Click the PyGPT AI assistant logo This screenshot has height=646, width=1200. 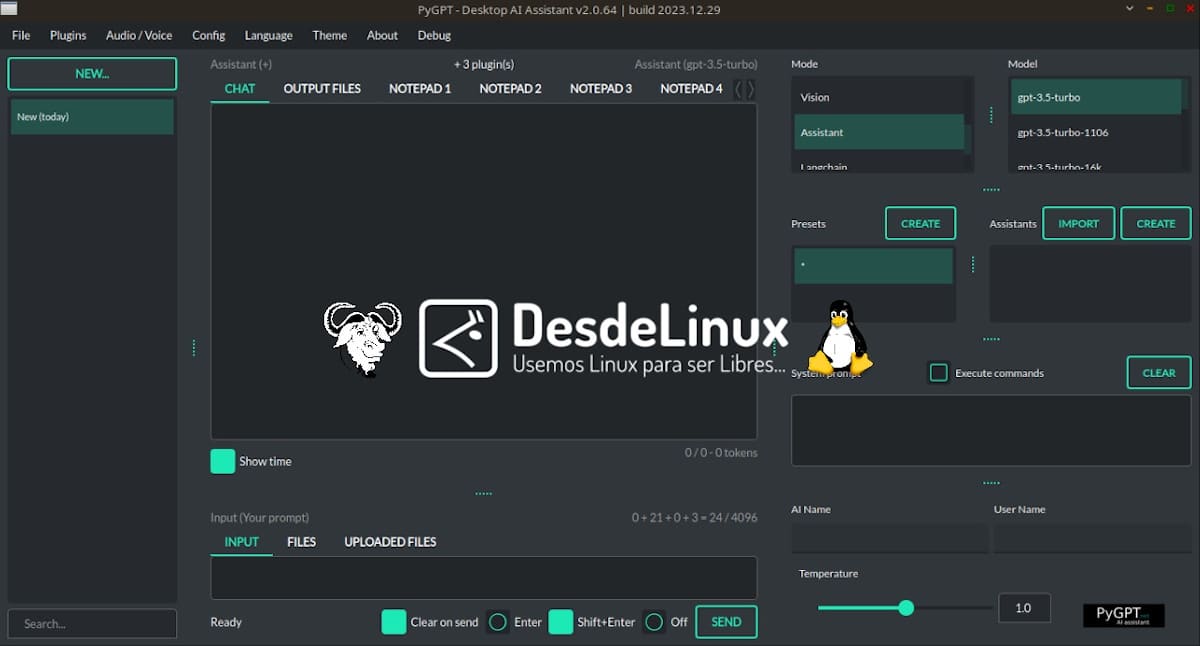1123,615
